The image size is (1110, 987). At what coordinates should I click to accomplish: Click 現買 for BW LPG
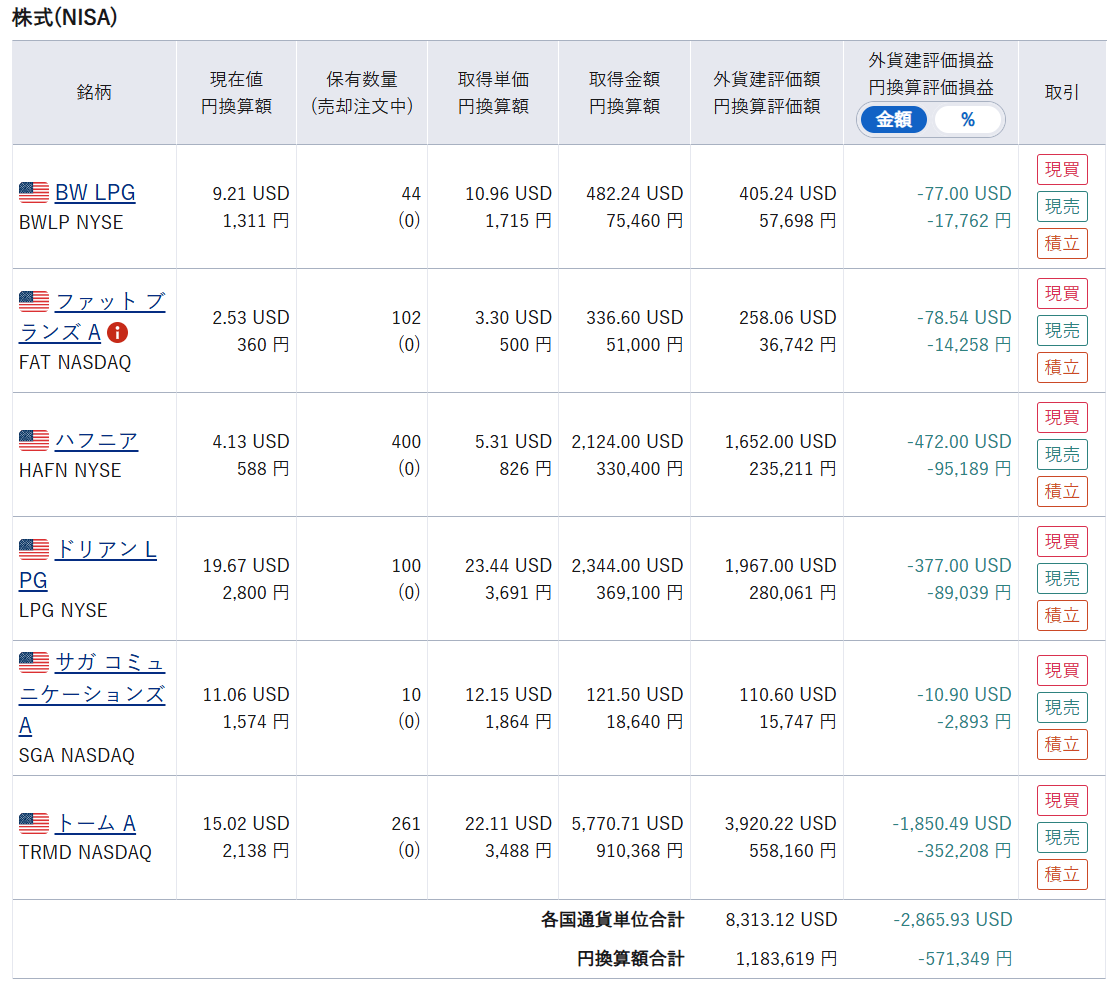click(x=1062, y=170)
